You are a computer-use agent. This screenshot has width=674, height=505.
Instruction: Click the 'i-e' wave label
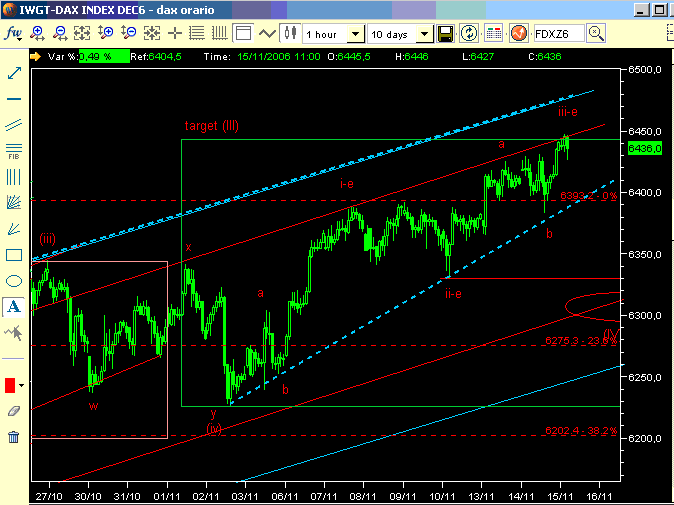click(x=347, y=184)
